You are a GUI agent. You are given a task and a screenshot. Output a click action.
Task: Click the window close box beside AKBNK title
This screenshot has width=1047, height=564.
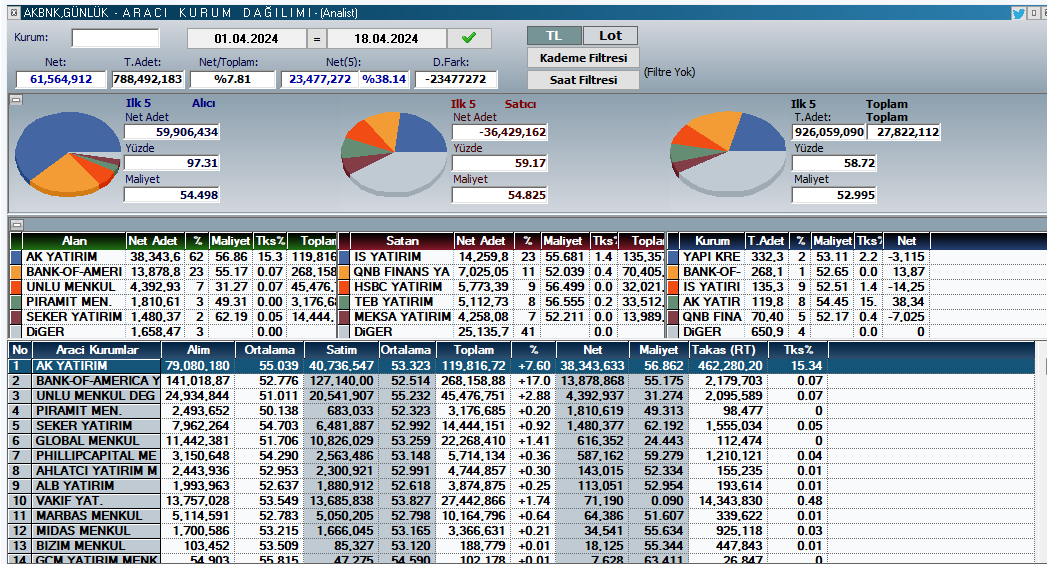(x=14, y=12)
